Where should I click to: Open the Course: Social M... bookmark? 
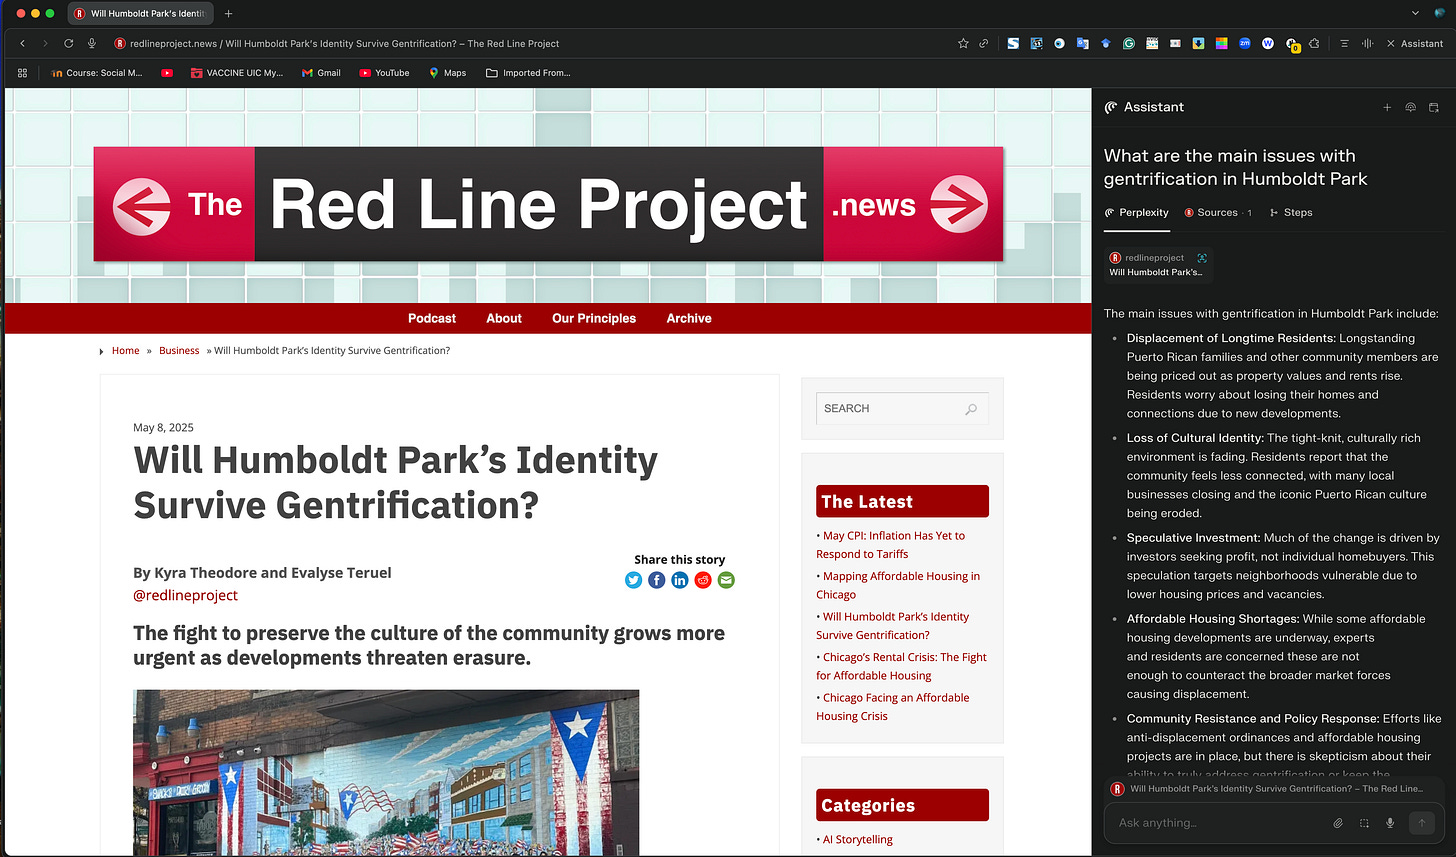[x=96, y=73]
